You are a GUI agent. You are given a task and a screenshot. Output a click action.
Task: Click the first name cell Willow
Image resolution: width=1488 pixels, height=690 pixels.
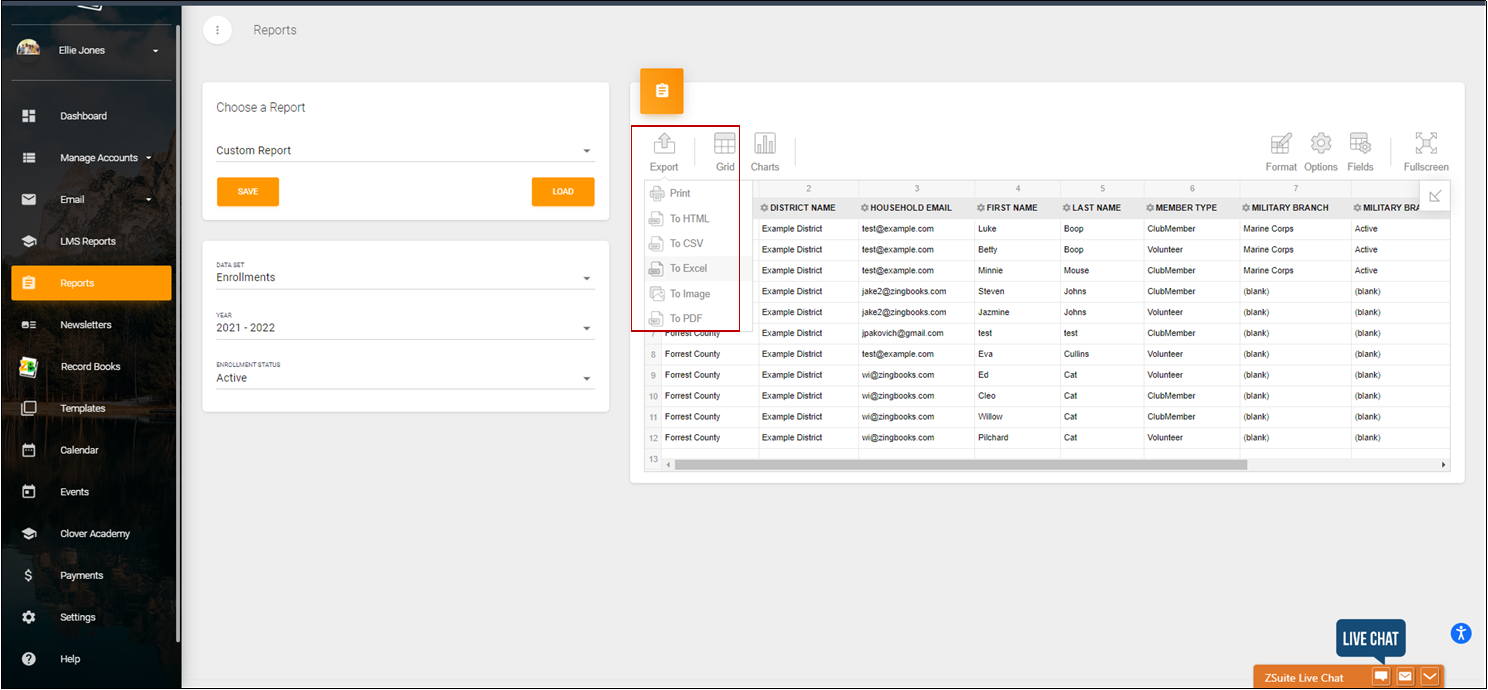pyautogui.click(x=1017, y=416)
